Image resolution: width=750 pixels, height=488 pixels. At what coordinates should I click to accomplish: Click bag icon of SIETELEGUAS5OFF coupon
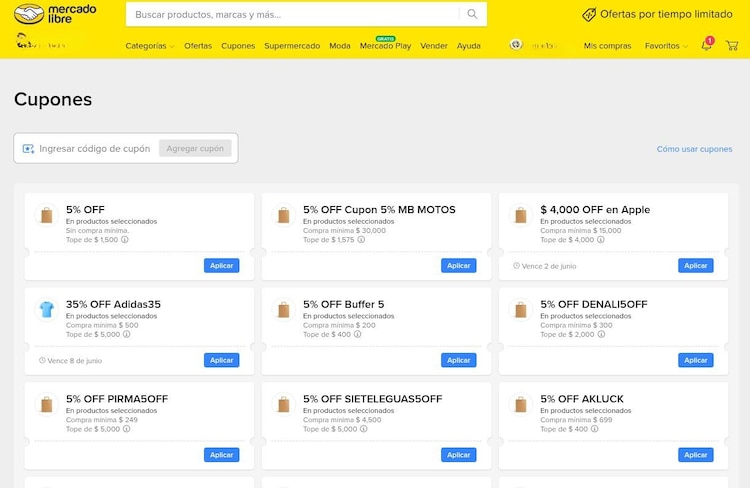(x=284, y=404)
